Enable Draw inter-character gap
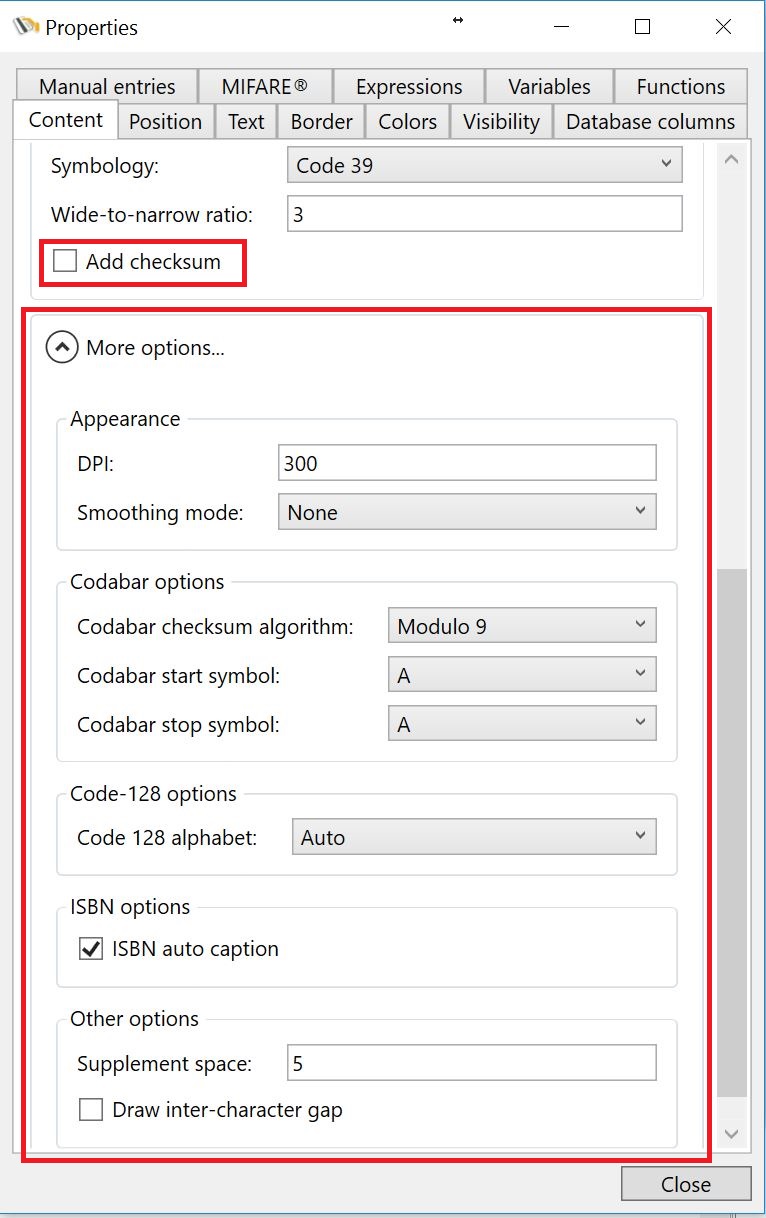The height and width of the screenshot is (1218, 766). (x=91, y=1110)
